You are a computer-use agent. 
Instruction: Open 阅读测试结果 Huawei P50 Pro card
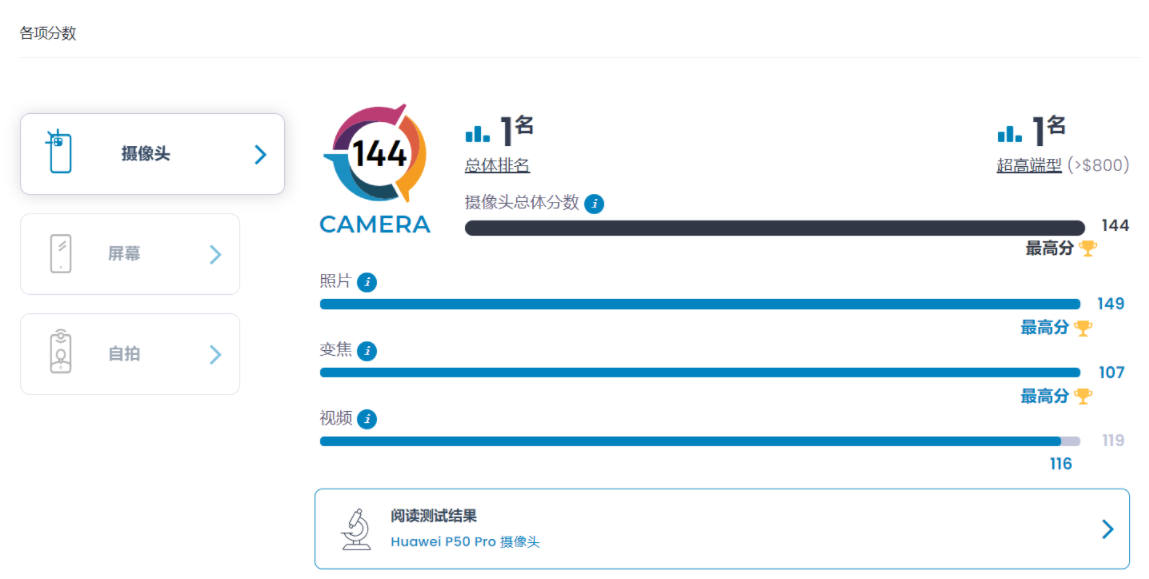pos(721,529)
